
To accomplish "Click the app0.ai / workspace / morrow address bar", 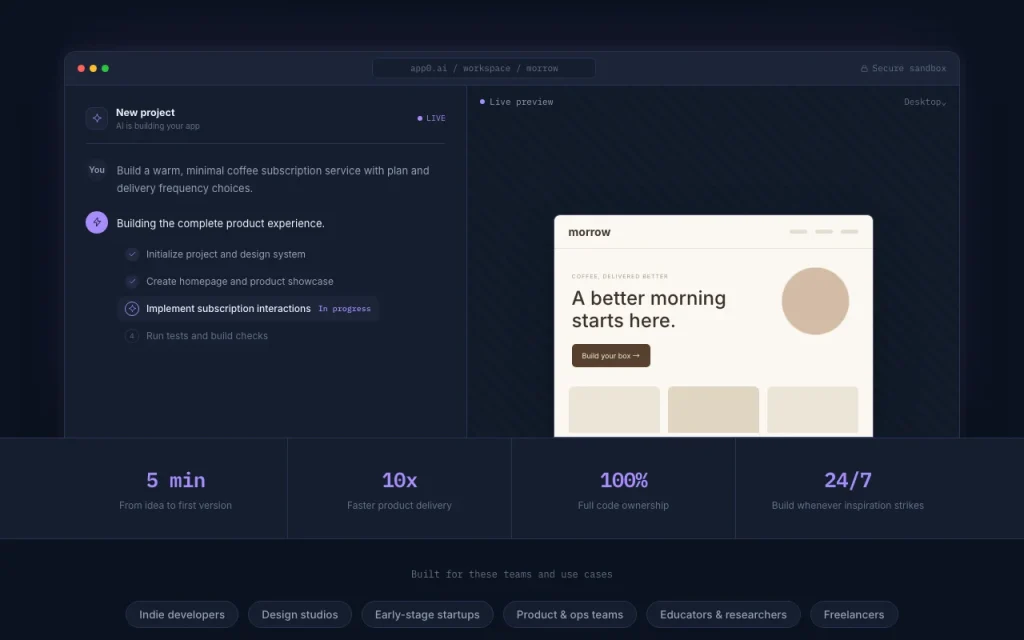I will pyautogui.click(x=484, y=69).
